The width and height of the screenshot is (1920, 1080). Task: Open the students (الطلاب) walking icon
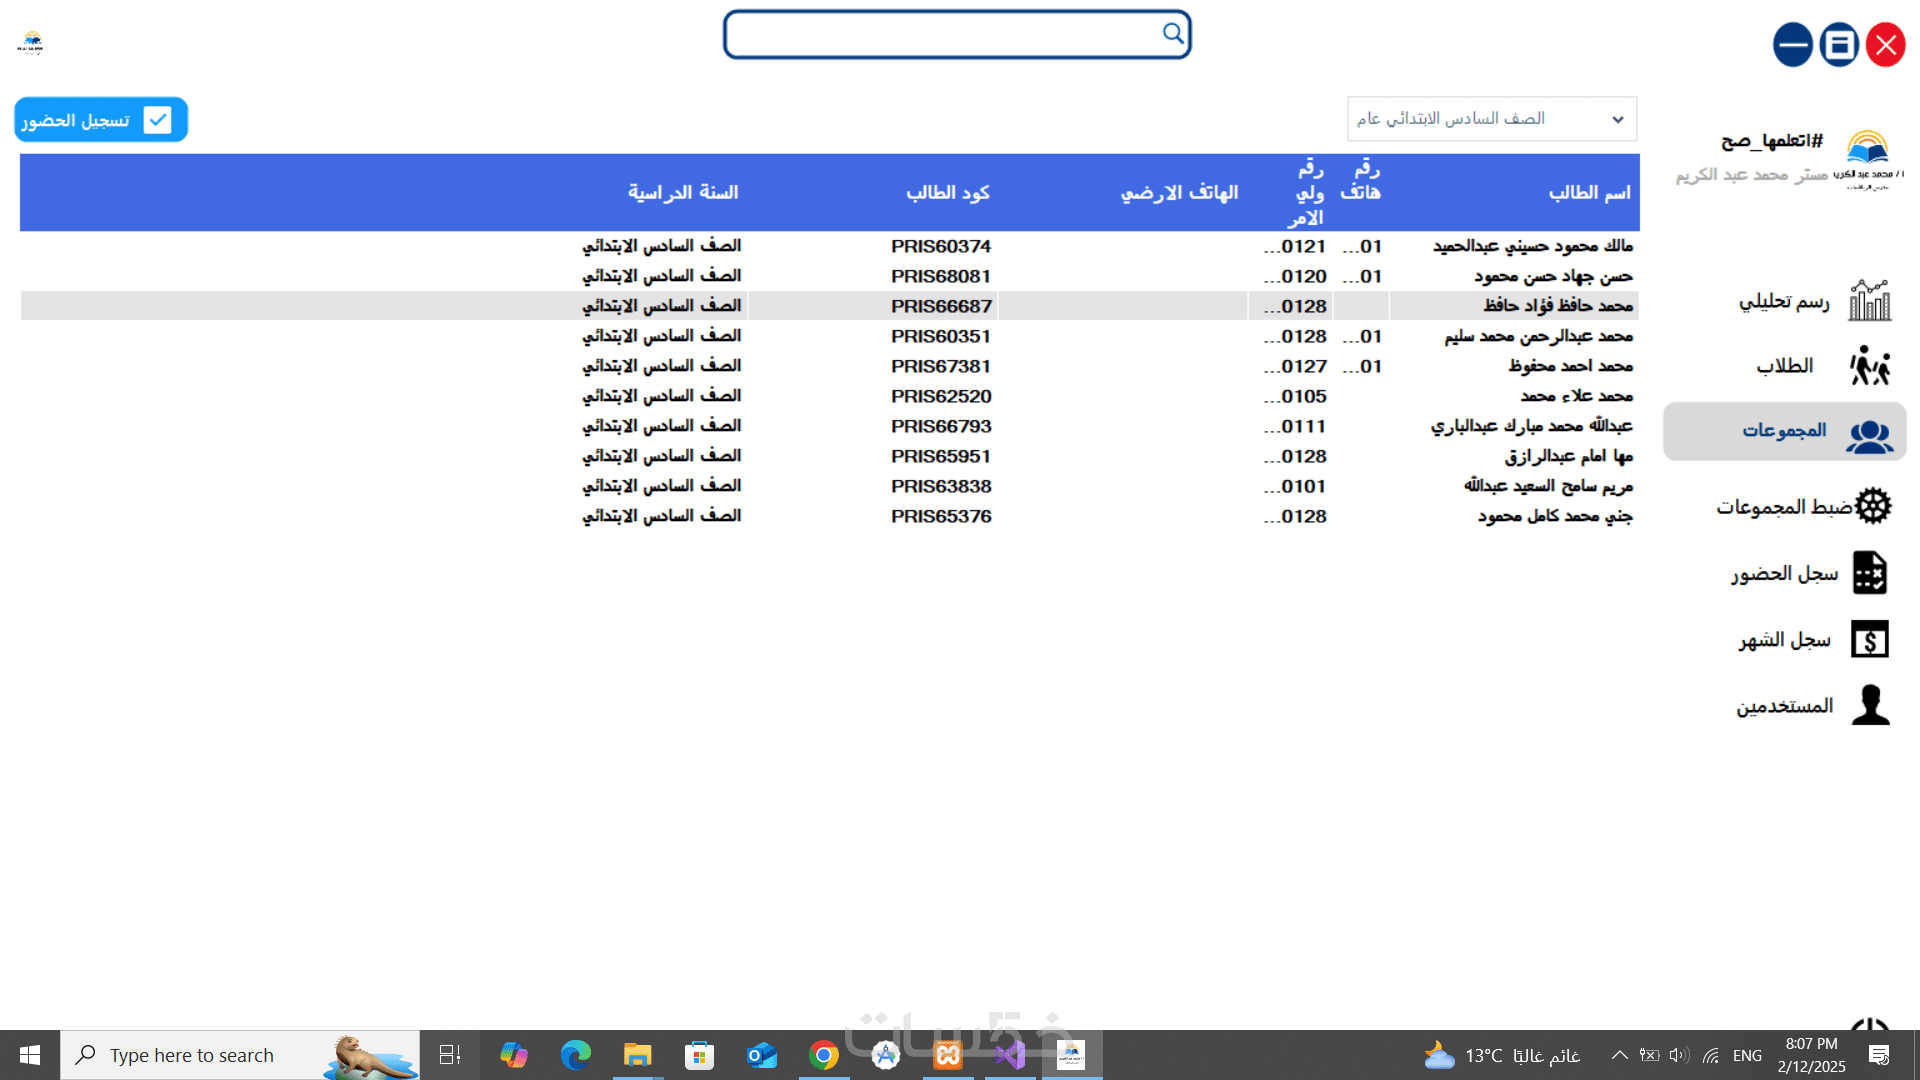coord(1869,366)
